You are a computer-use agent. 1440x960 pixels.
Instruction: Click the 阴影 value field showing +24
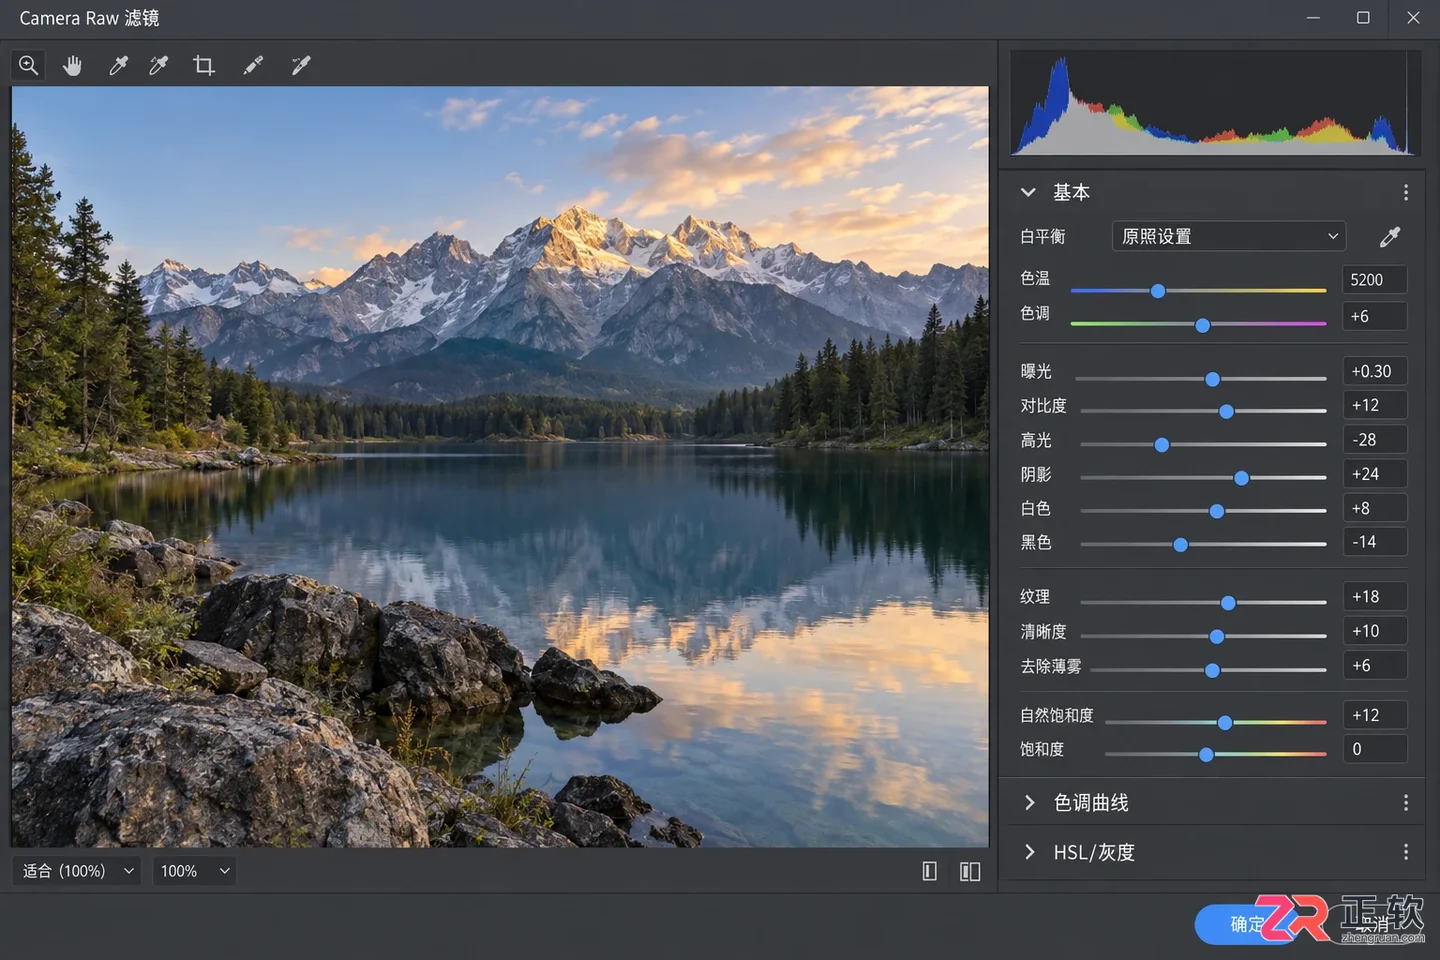tap(1375, 474)
